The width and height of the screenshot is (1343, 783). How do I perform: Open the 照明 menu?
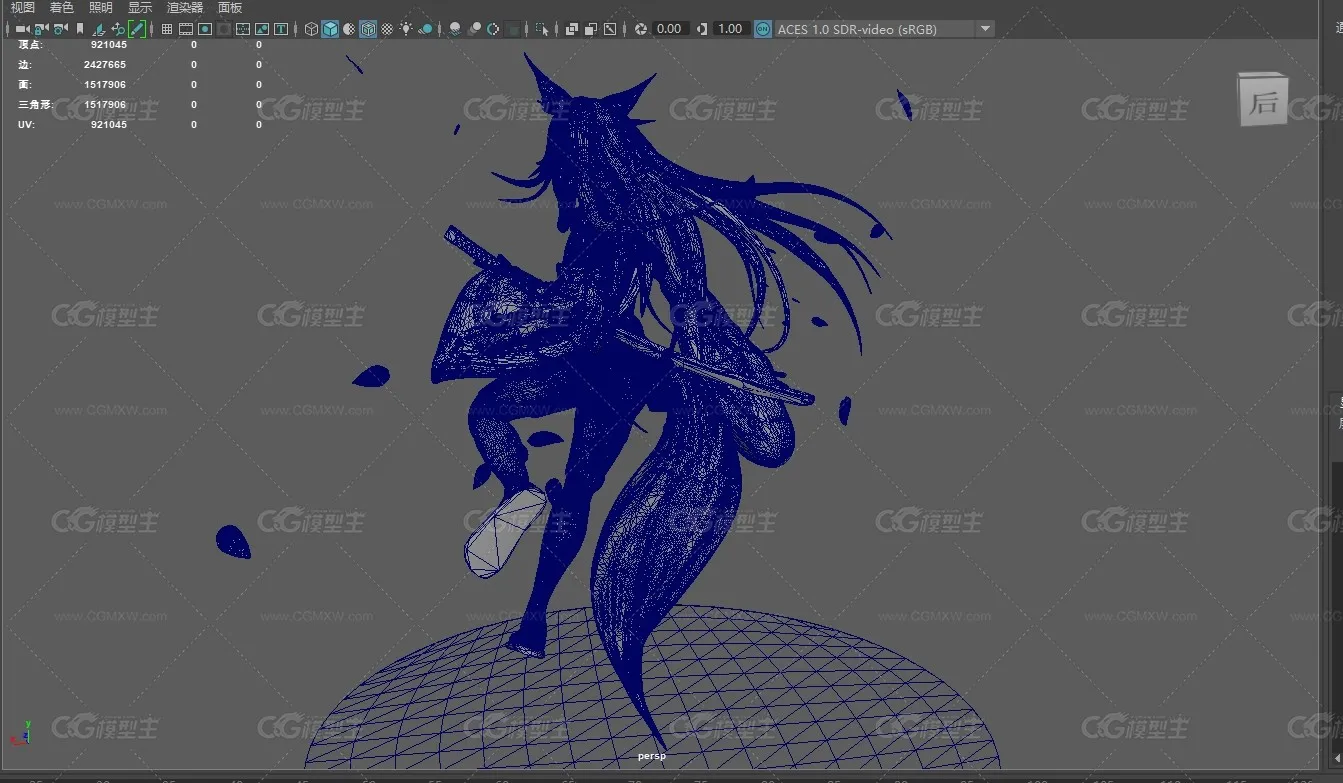pos(100,7)
